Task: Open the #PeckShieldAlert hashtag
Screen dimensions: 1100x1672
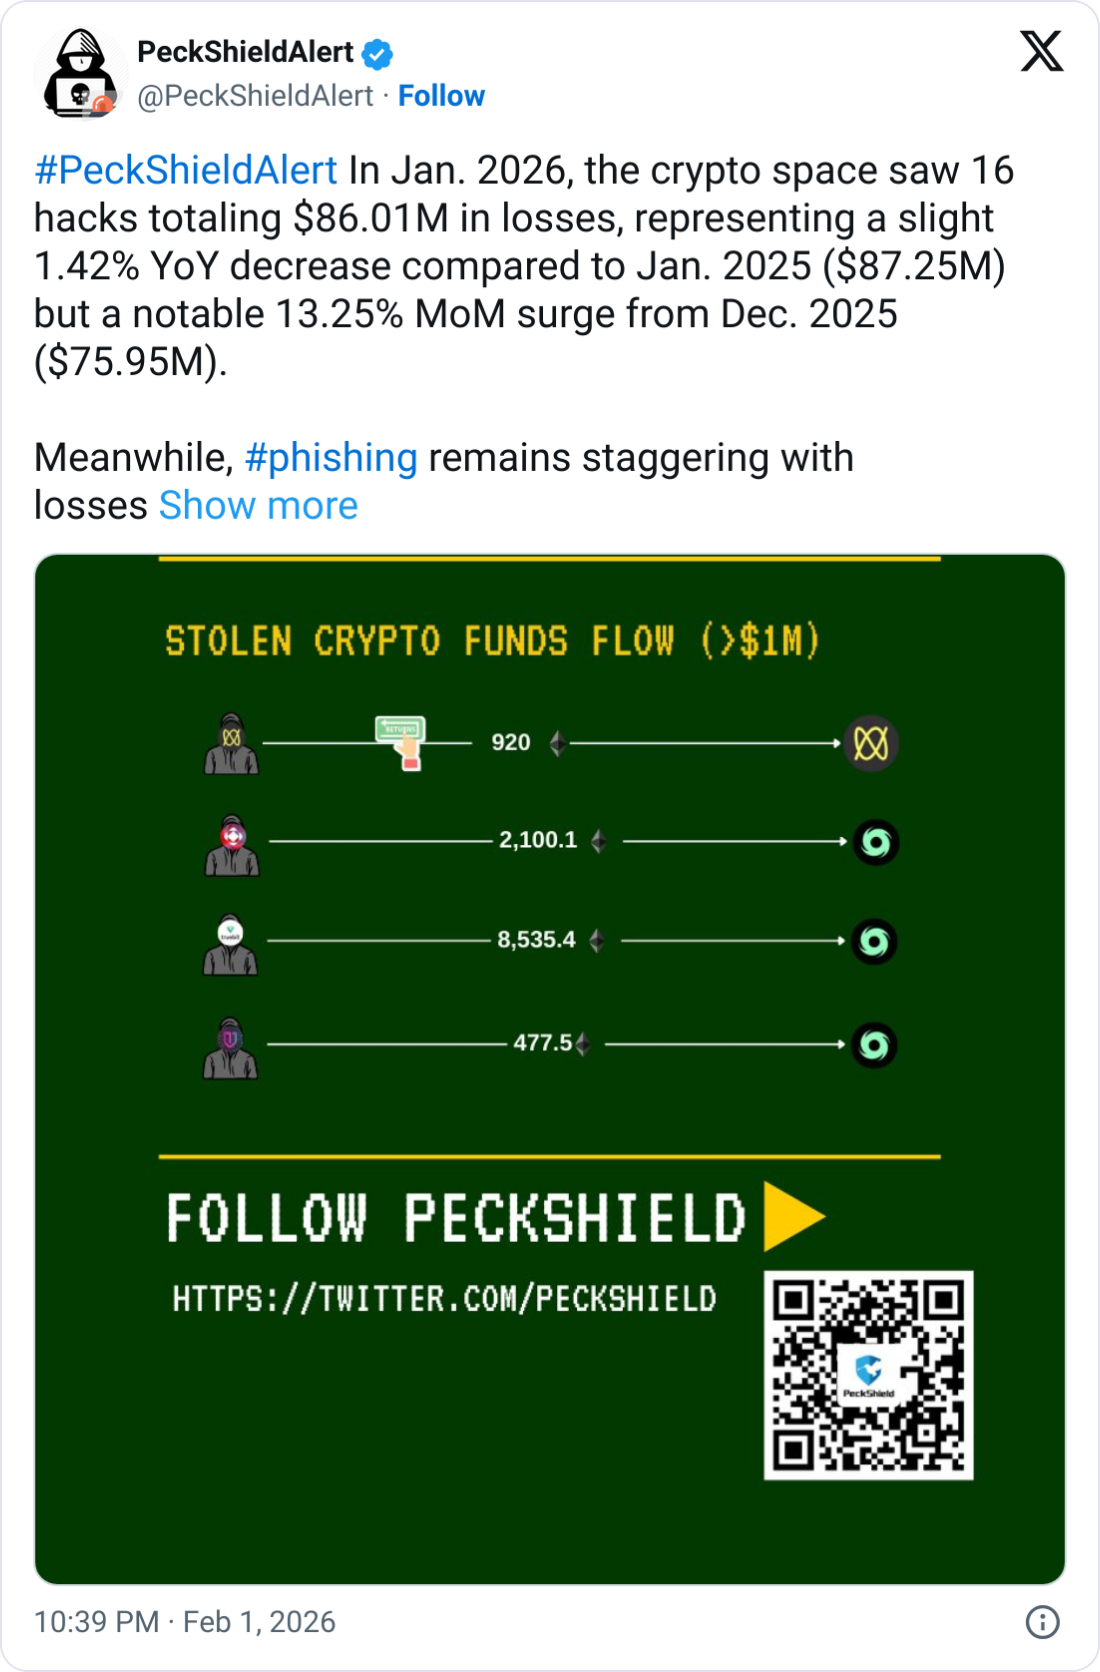Action: click(186, 171)
